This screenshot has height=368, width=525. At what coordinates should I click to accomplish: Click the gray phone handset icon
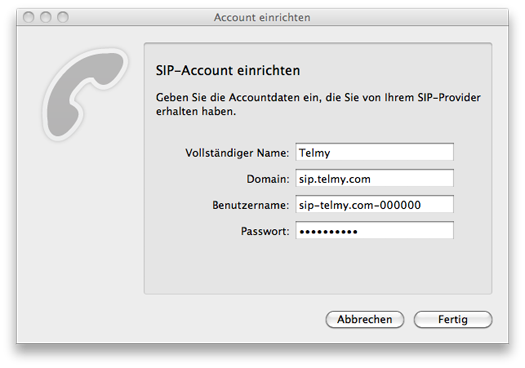tap(85, 94)
